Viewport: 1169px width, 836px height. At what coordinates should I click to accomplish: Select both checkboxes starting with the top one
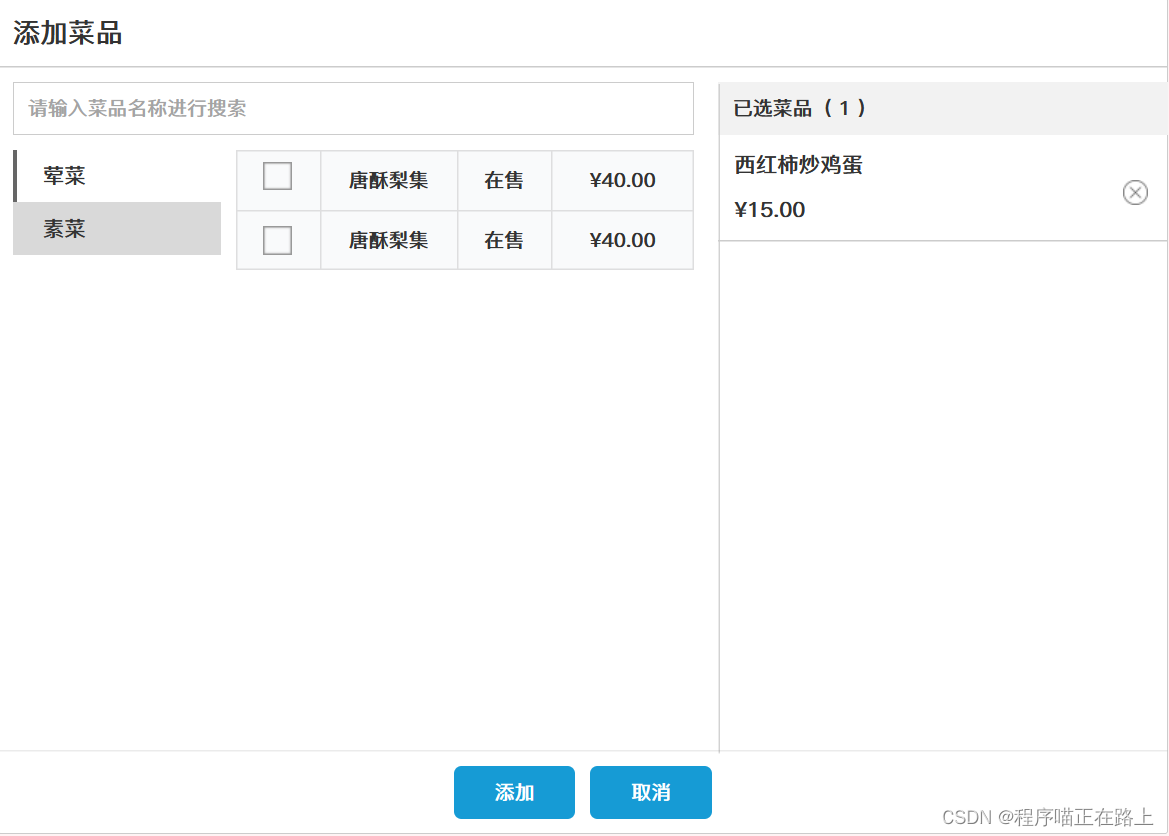[277, 179]
